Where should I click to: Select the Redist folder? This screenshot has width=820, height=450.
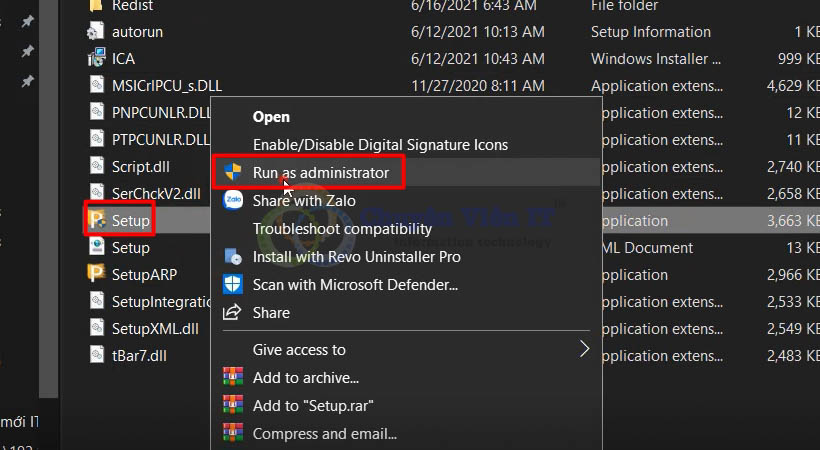(132, 6)
